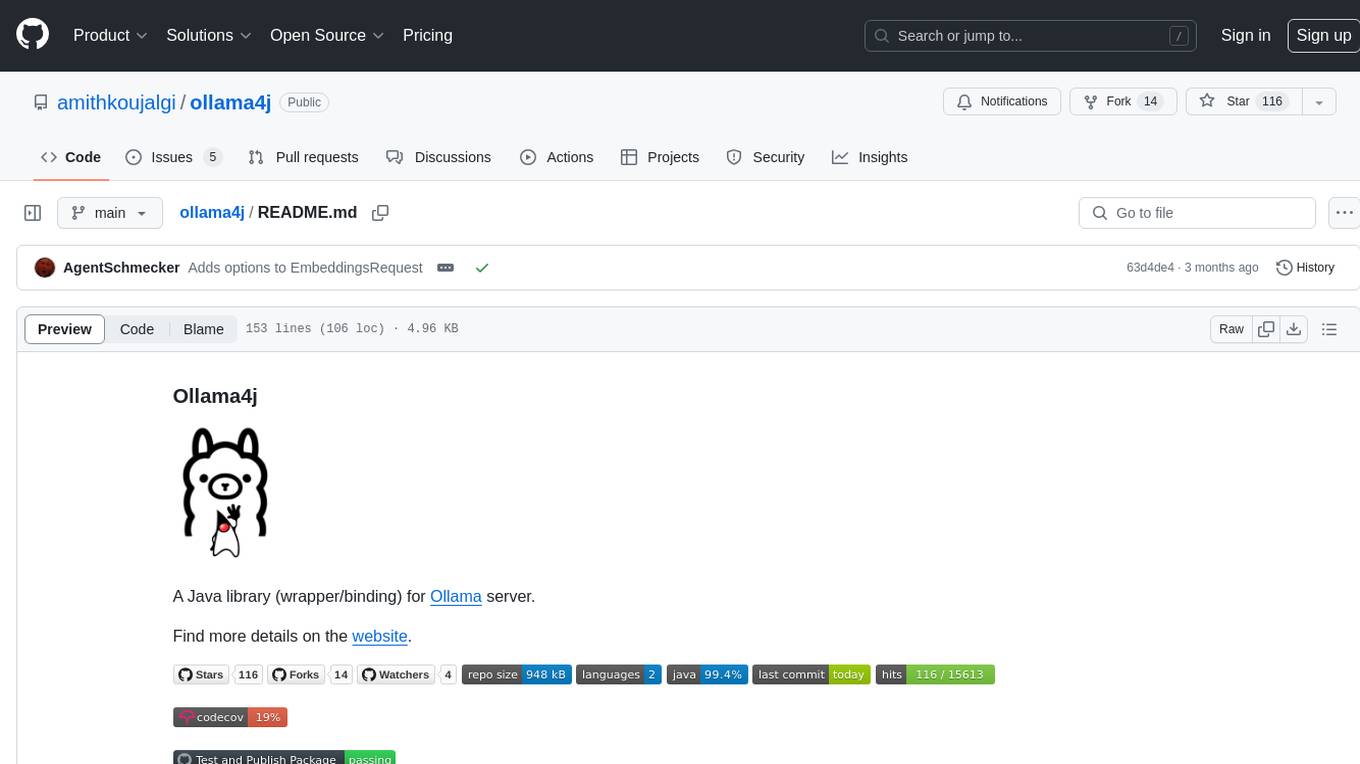The width and height of the screenshot is (1360, 764).
Task: Switch to the Pull requests tab
Action: tap(303, 157)
